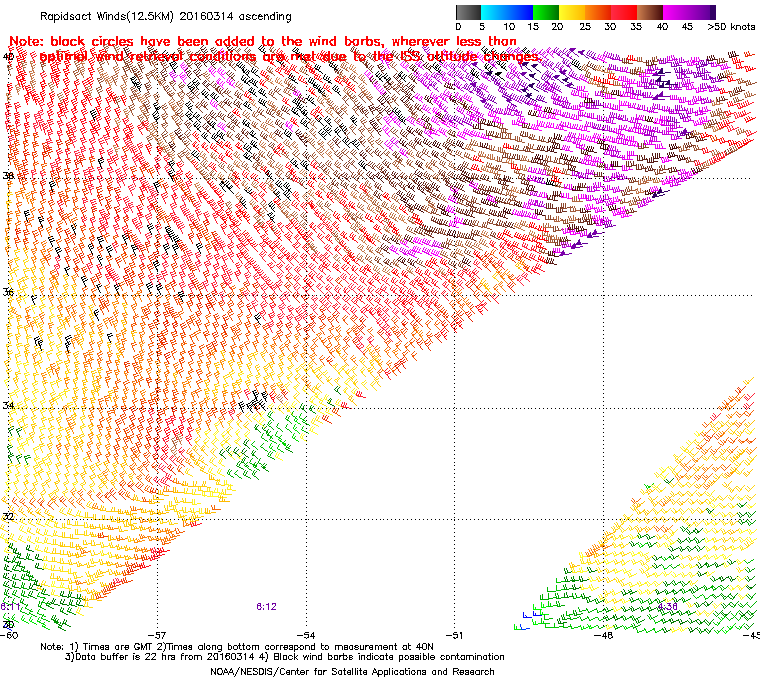Pick the blue 10-15 knots legend color
Screen dimensions: 760x688
coord(520,12)
